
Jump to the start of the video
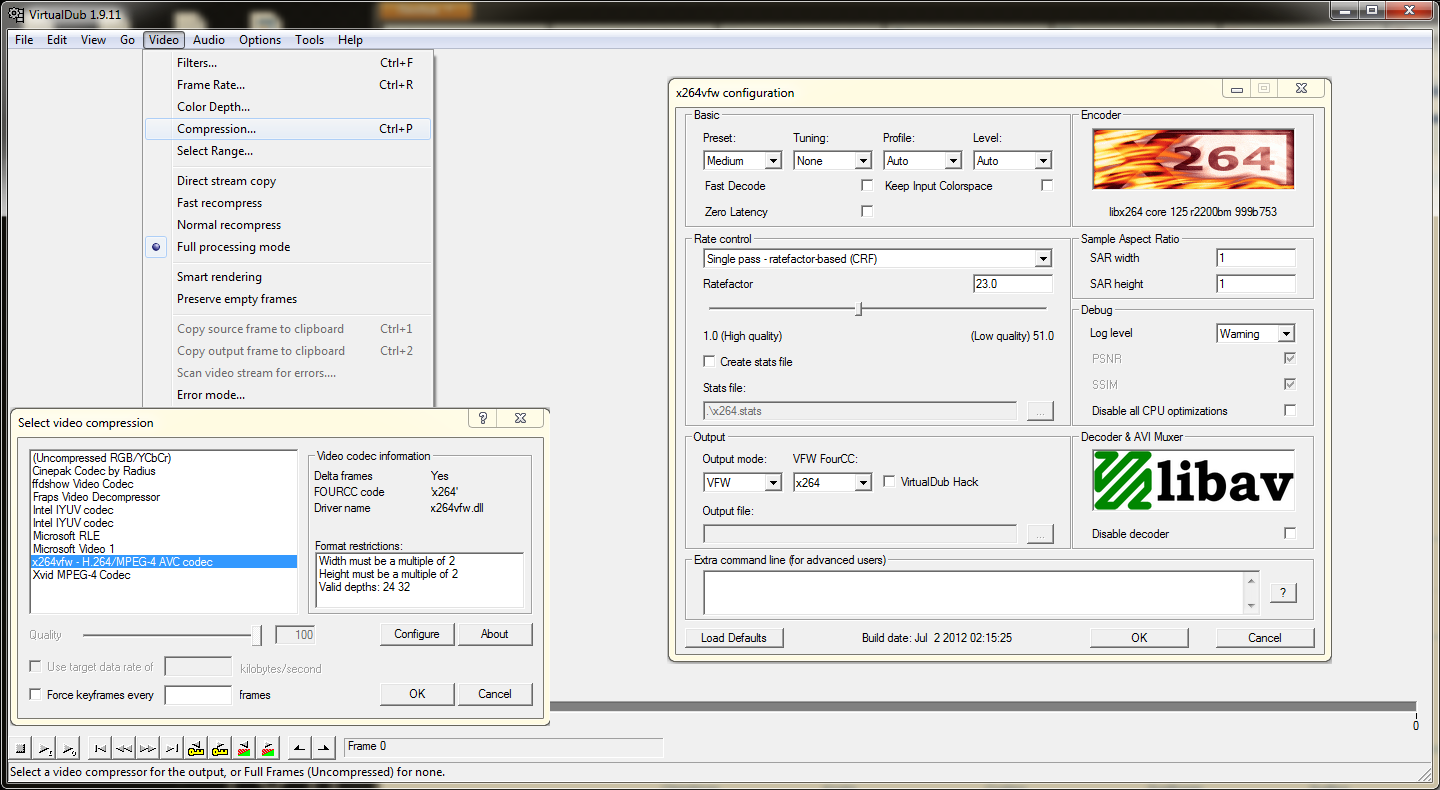tap(100, 748)
